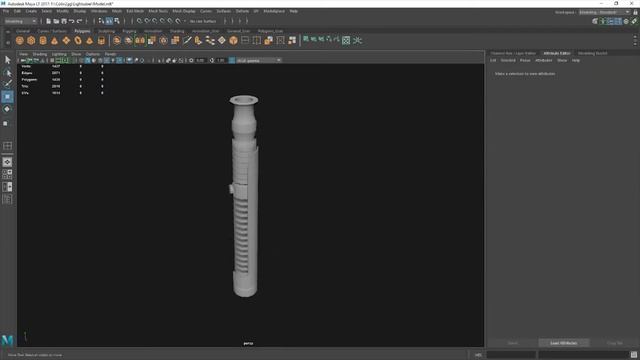Open the Mesh Tools menu
Image resolution: width=640 pixels, height=360 pixels.
coord(158,11)
